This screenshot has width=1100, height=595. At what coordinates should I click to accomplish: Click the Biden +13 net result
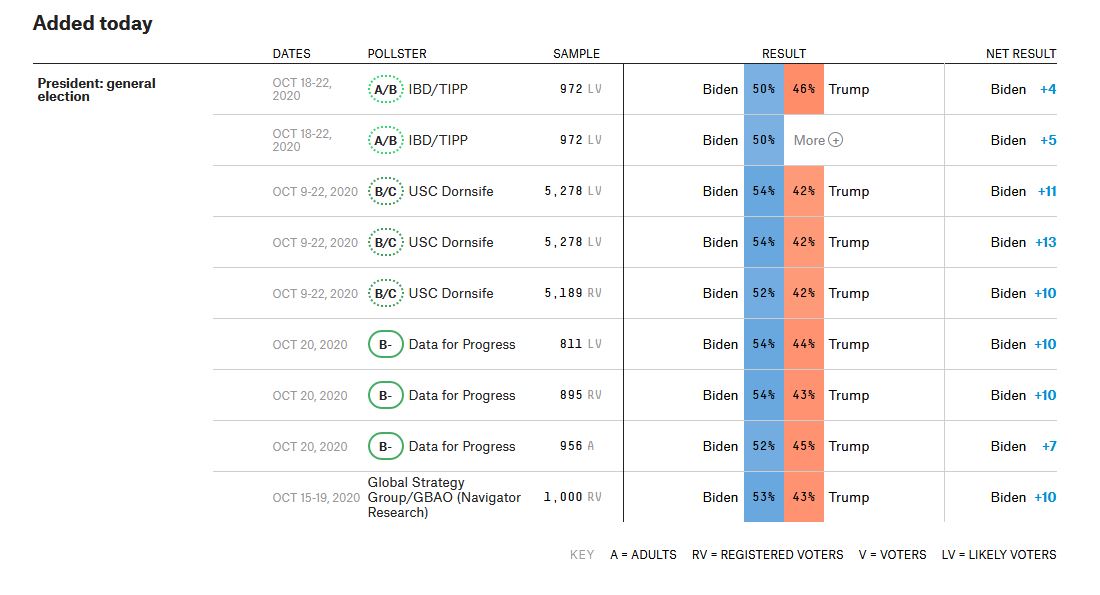1022,242
